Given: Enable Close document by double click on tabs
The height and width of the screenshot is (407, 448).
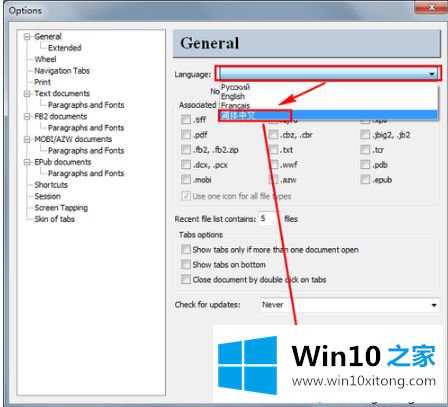Looking at the screenshot, I should (x=186, y=279).
